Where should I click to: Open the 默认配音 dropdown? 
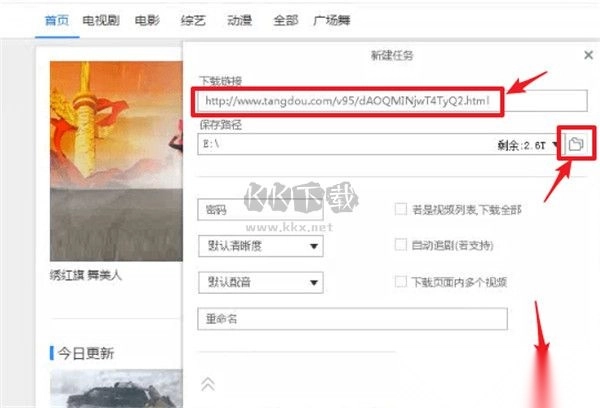pos(261,282)
